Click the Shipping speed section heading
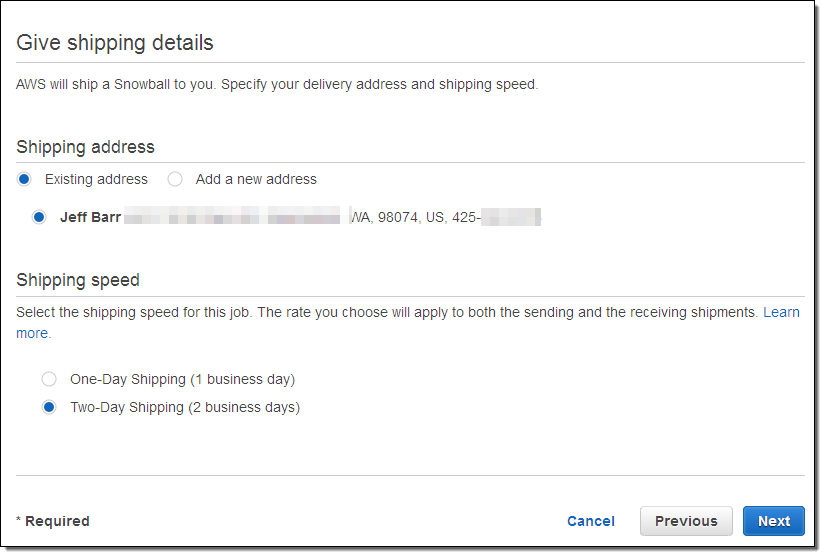 [78, 280]
